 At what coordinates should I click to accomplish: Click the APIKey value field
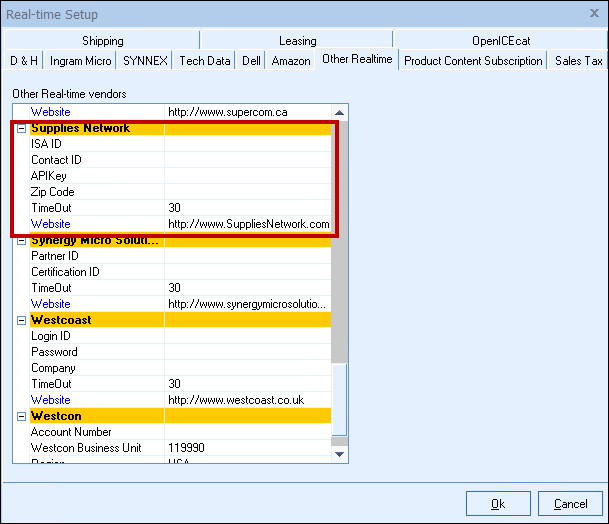[x=248, y=176]
